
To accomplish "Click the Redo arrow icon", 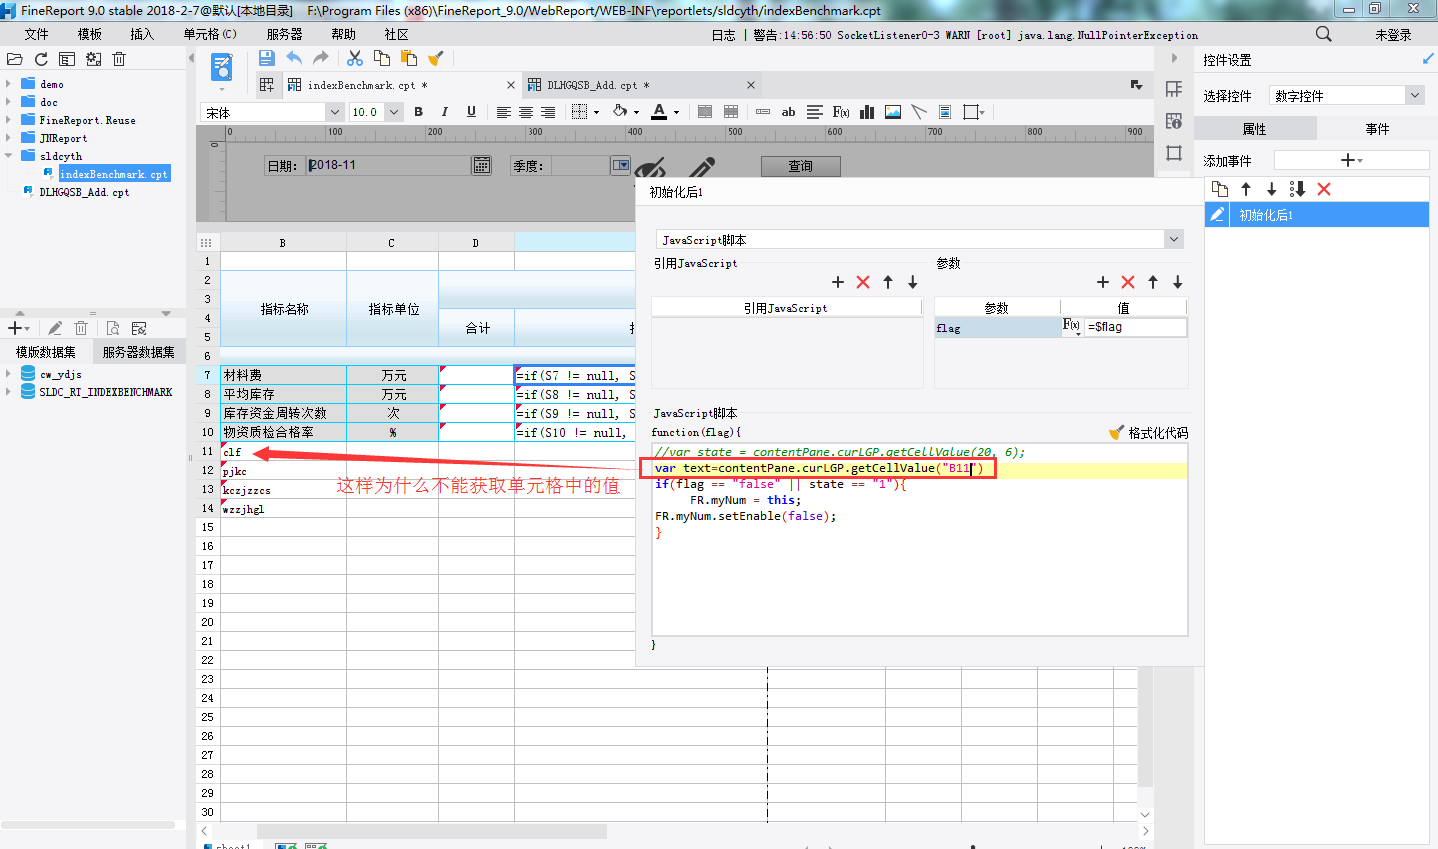I will (320, 58).
